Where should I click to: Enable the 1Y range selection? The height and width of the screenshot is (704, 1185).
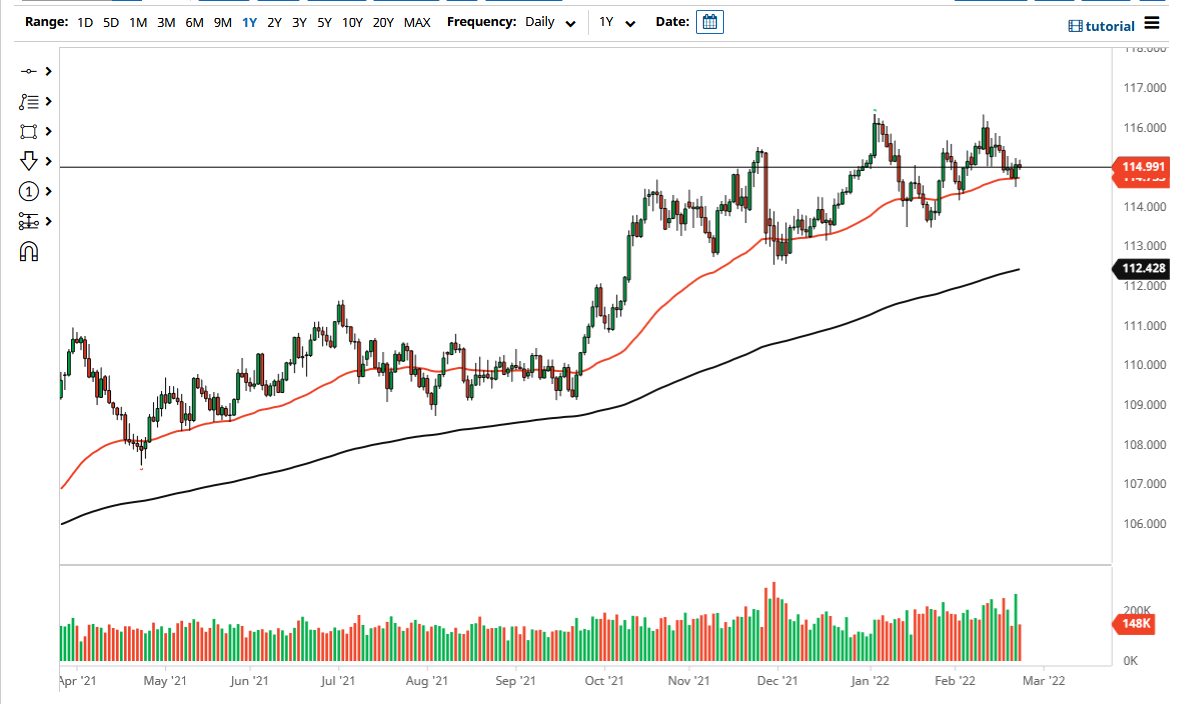click(249, 21)
